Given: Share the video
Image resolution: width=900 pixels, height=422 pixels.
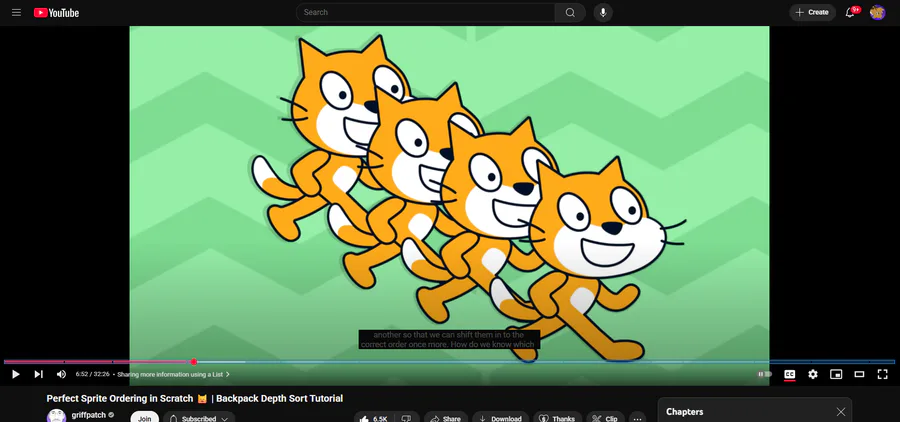Looking at the screenshot, I should click(x=445, y=418).
